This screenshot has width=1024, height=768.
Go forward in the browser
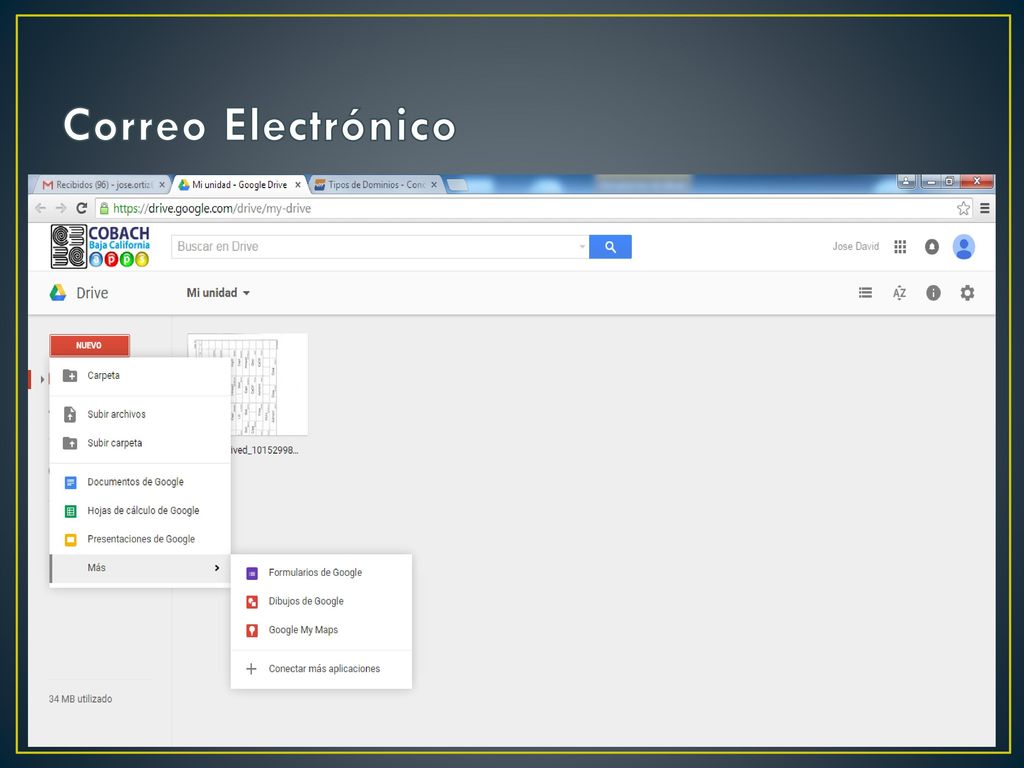pos(61,208)
